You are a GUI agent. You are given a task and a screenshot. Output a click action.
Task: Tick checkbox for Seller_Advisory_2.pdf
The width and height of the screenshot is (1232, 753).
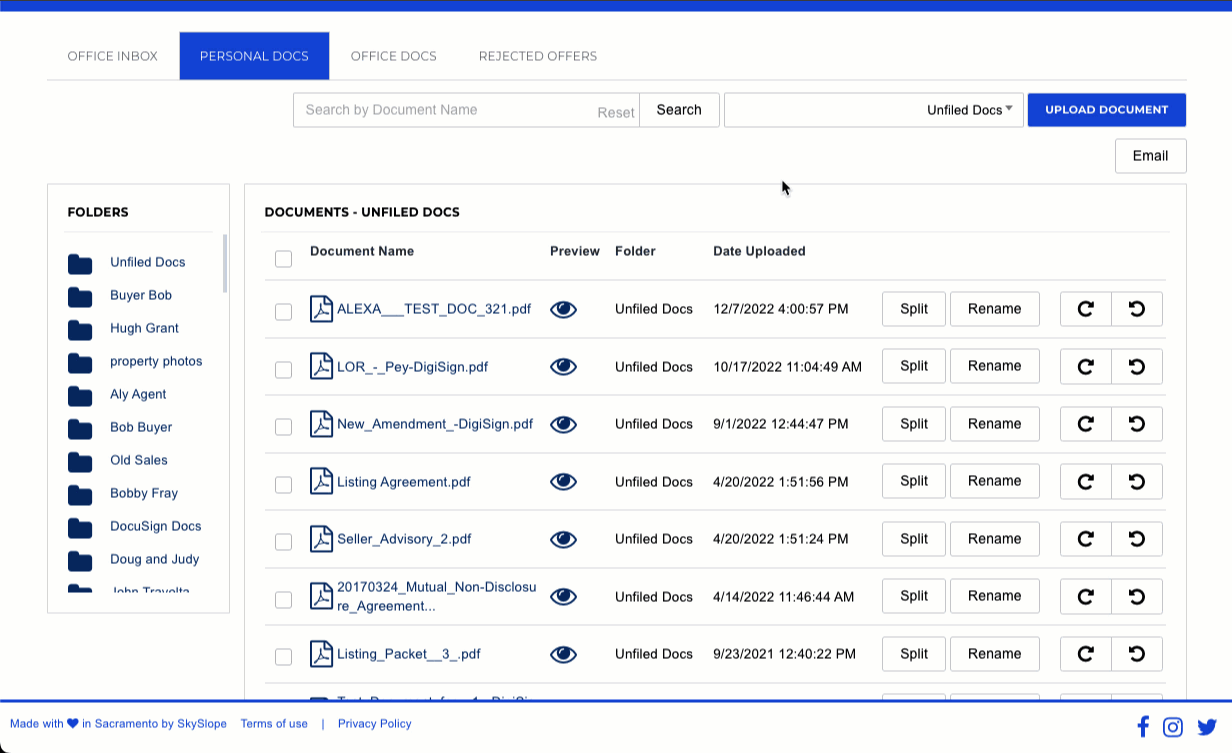tap(283, 542)
